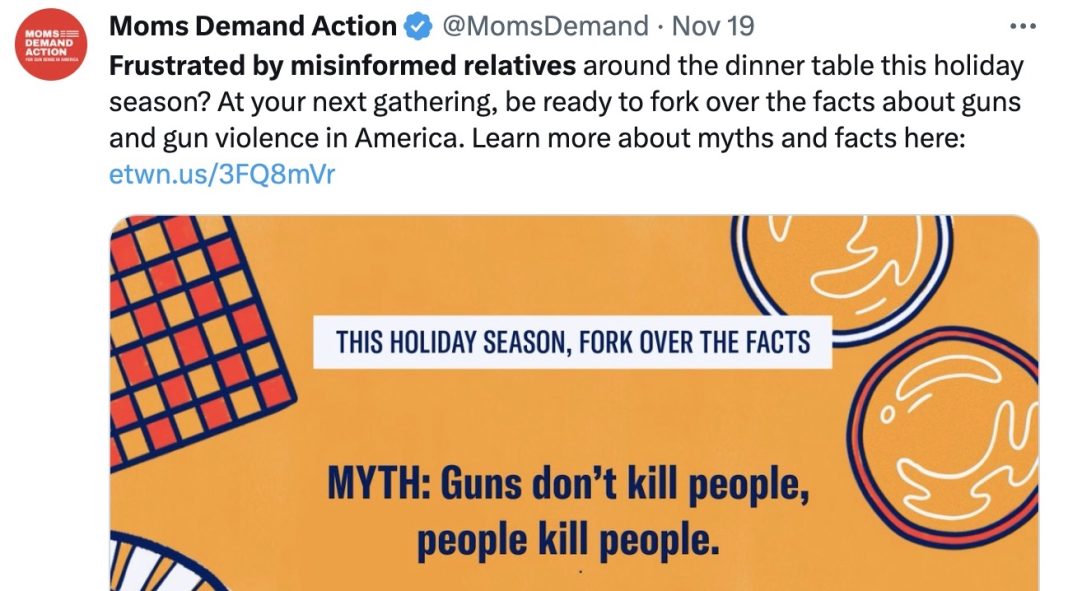The width and height of the screenshot is (1068, 591).
Task: Click the bold 'Frustrated by misinformed relatives' text
Action: [342, 67]
